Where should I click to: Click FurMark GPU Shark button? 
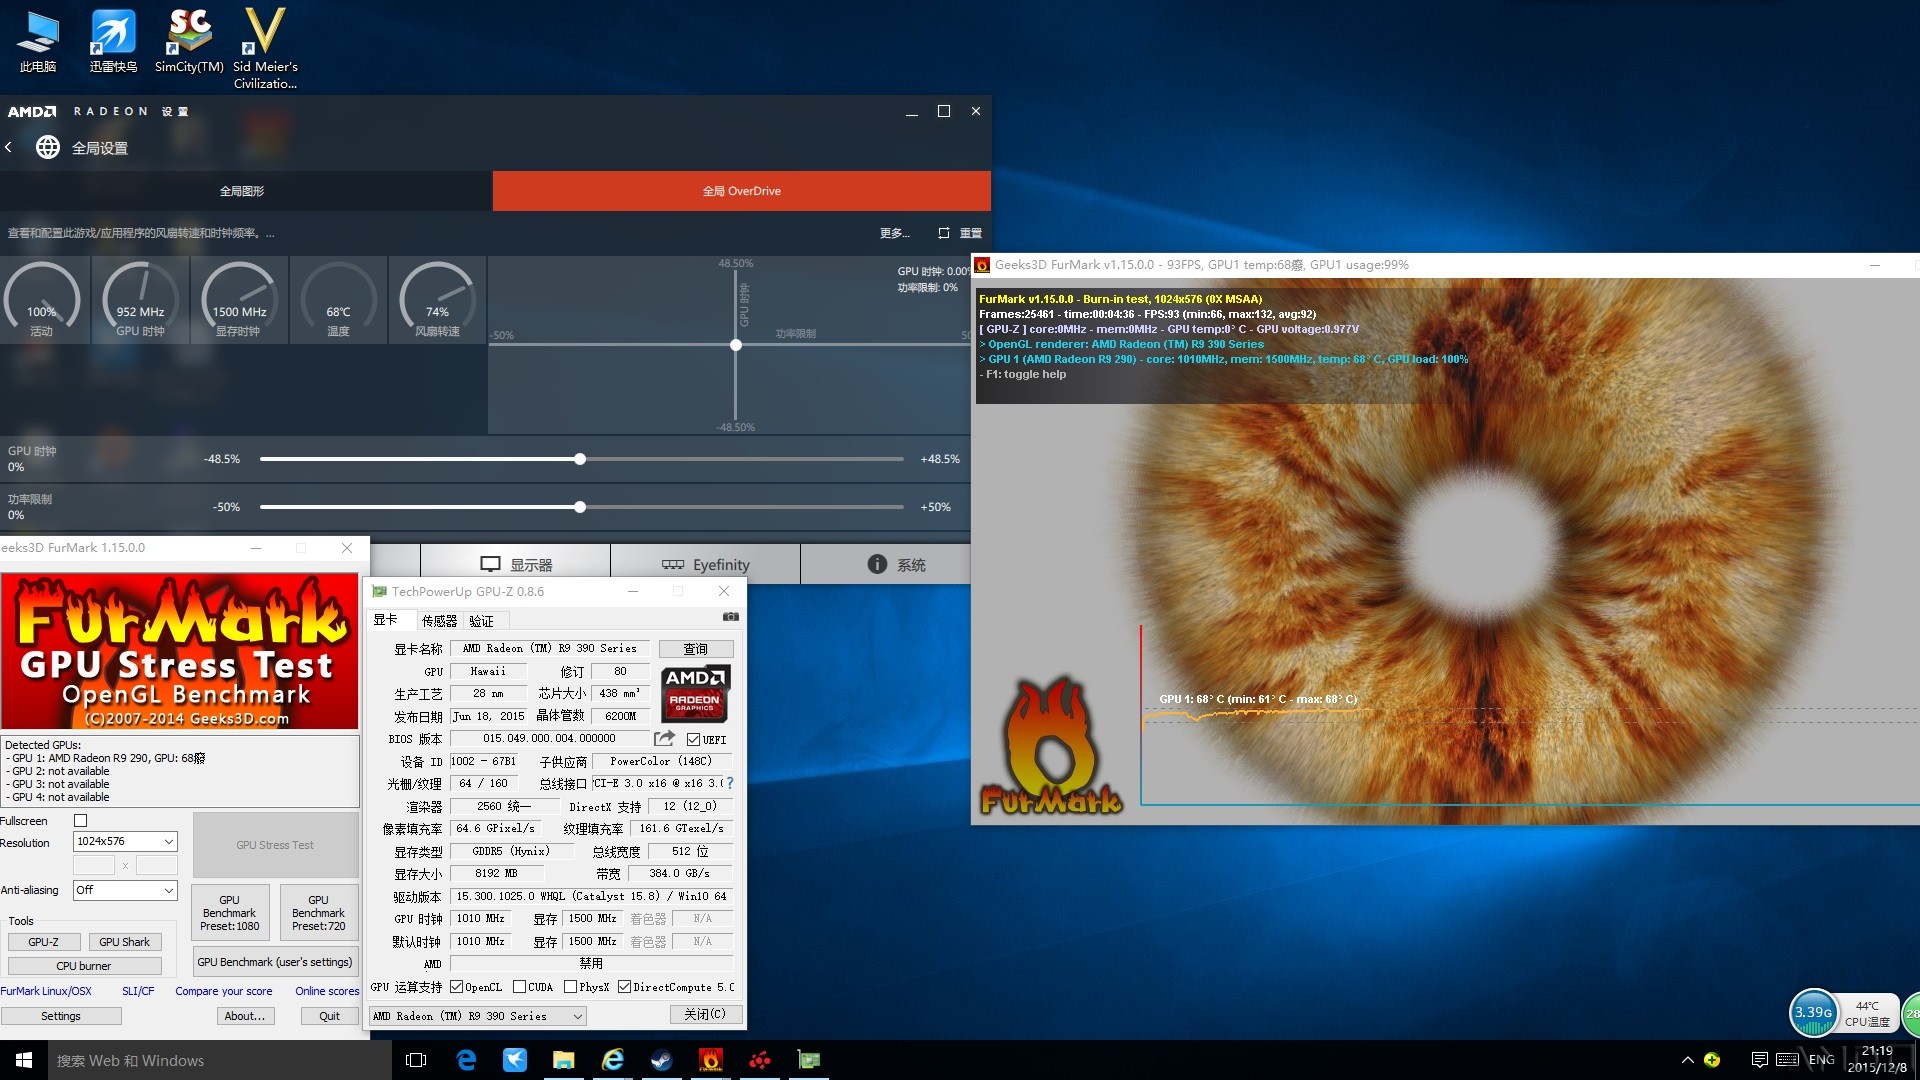point(125,942)
